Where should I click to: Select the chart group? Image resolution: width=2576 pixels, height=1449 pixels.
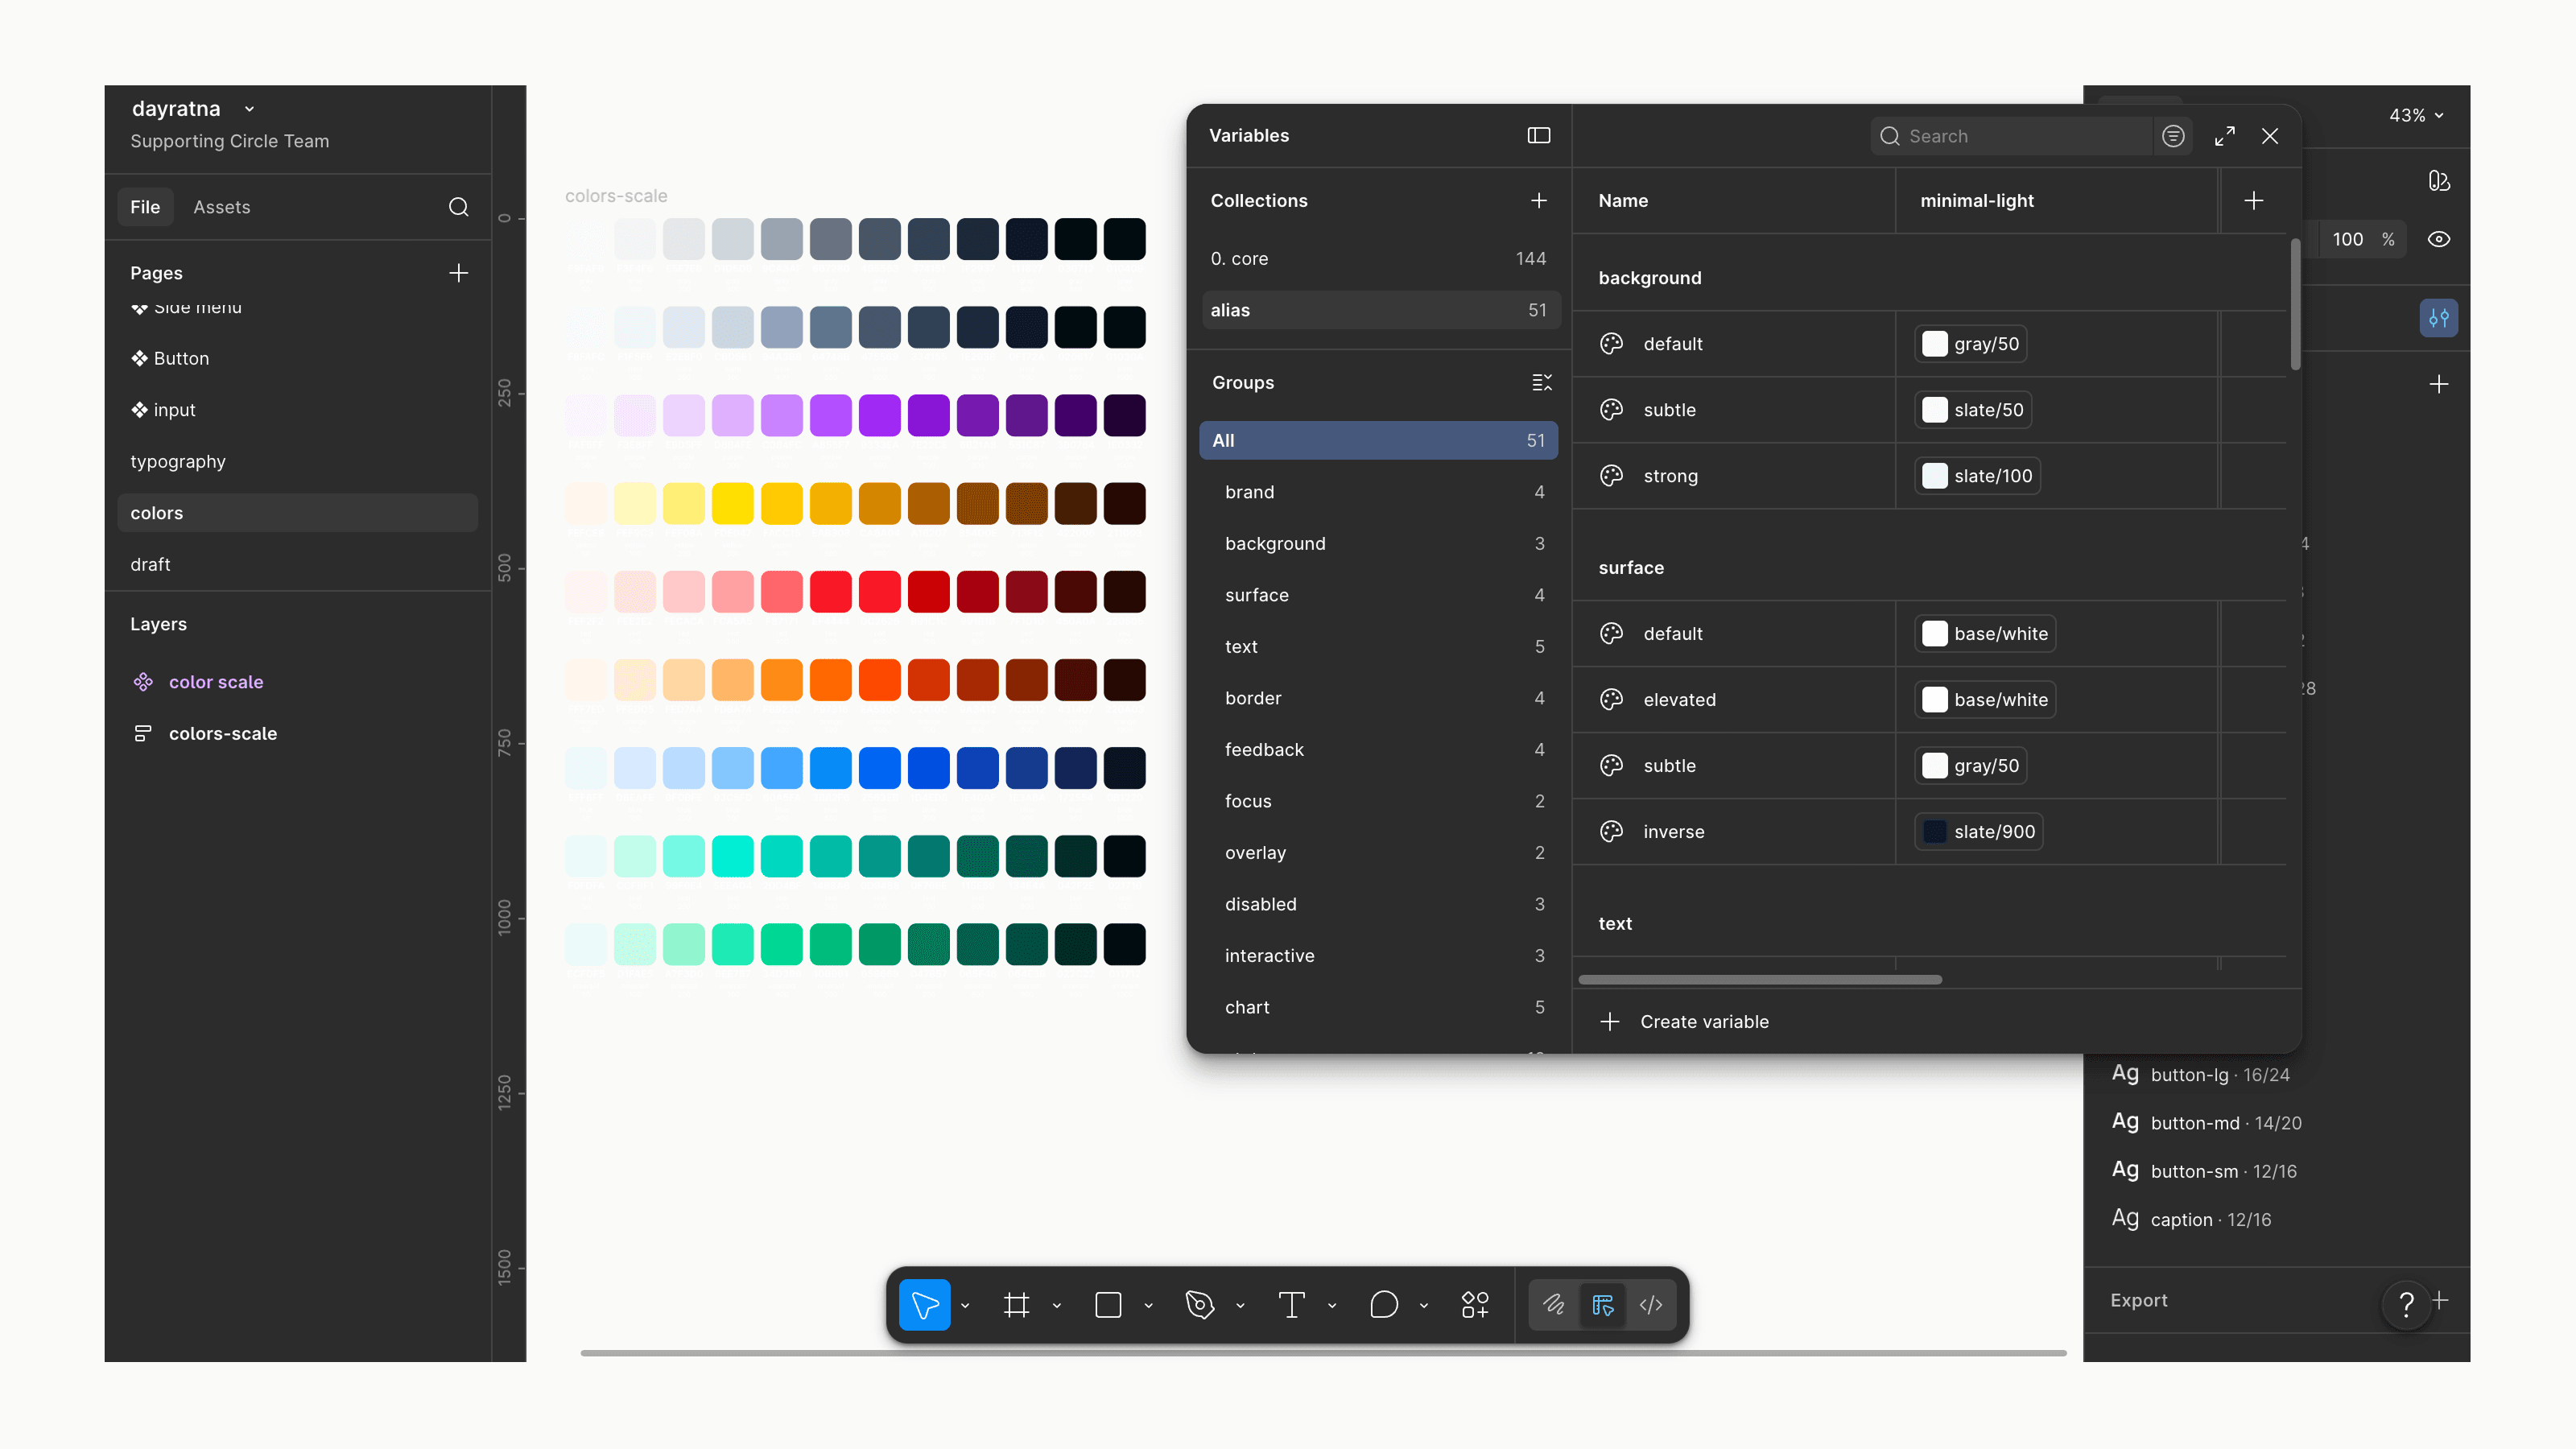coord(1378,1008)
